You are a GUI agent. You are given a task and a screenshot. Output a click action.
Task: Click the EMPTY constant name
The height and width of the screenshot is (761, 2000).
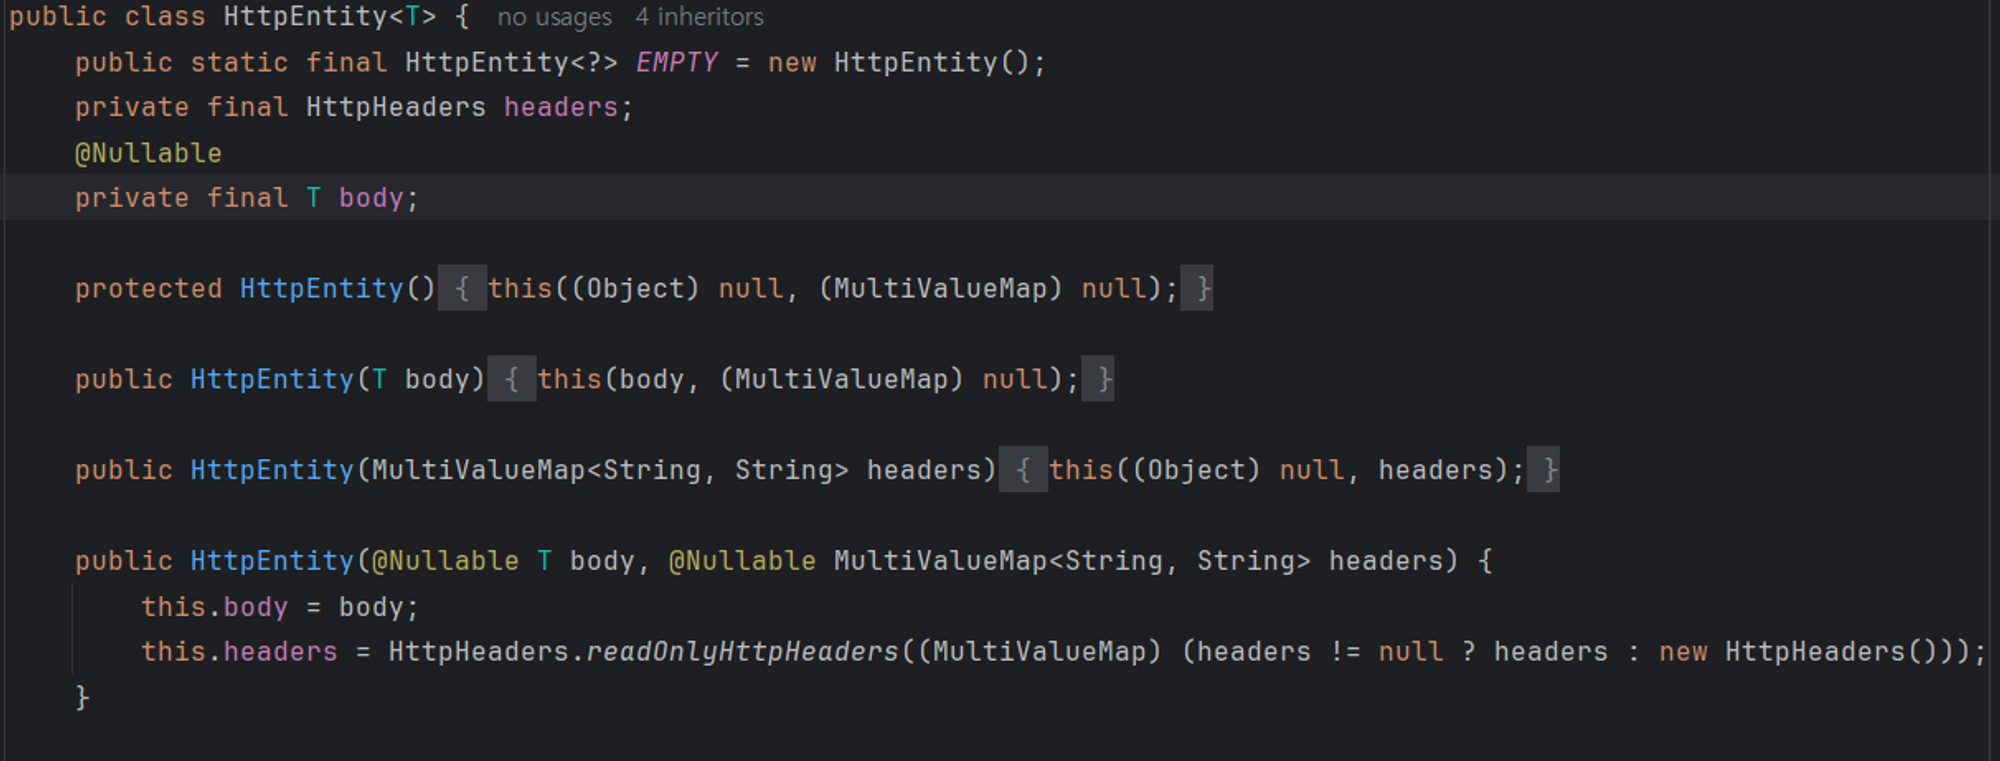coord(677,62)
